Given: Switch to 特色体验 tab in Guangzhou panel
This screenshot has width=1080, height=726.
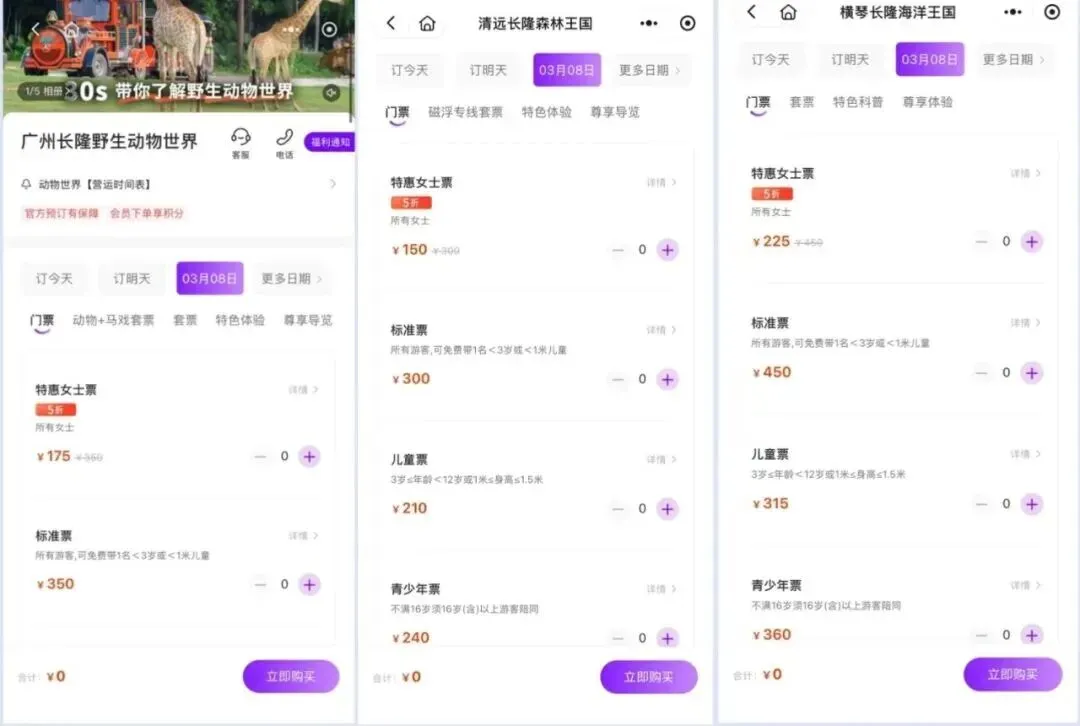Looking at the screenshot, I should click(x=240, y=320).
